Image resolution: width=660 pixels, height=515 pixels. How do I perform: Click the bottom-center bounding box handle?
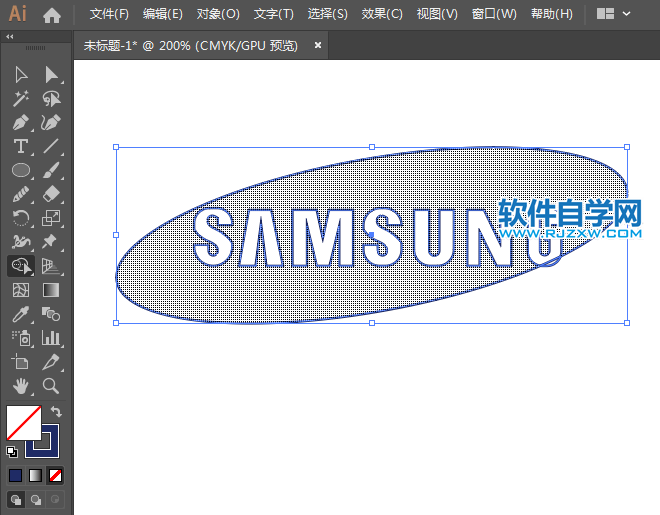pos(372,323)
